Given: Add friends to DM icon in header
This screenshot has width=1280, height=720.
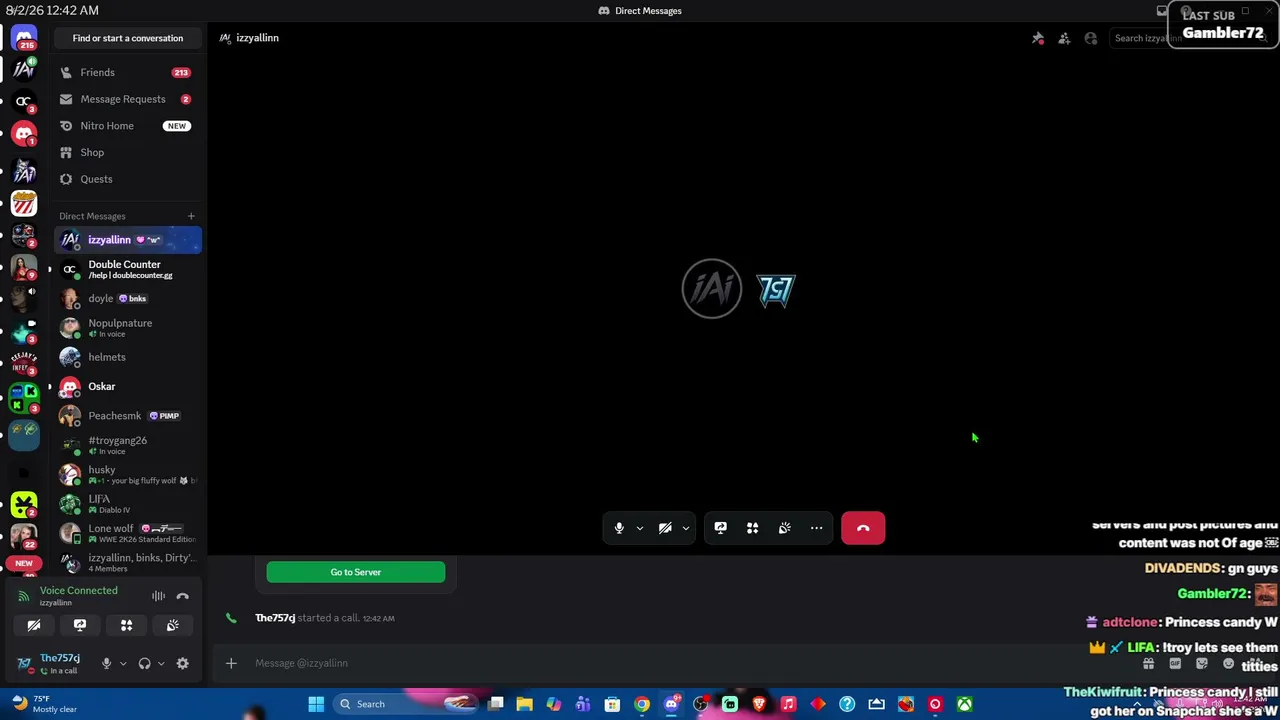Looking at the screenshot, I should click(x=1064, y=38).
